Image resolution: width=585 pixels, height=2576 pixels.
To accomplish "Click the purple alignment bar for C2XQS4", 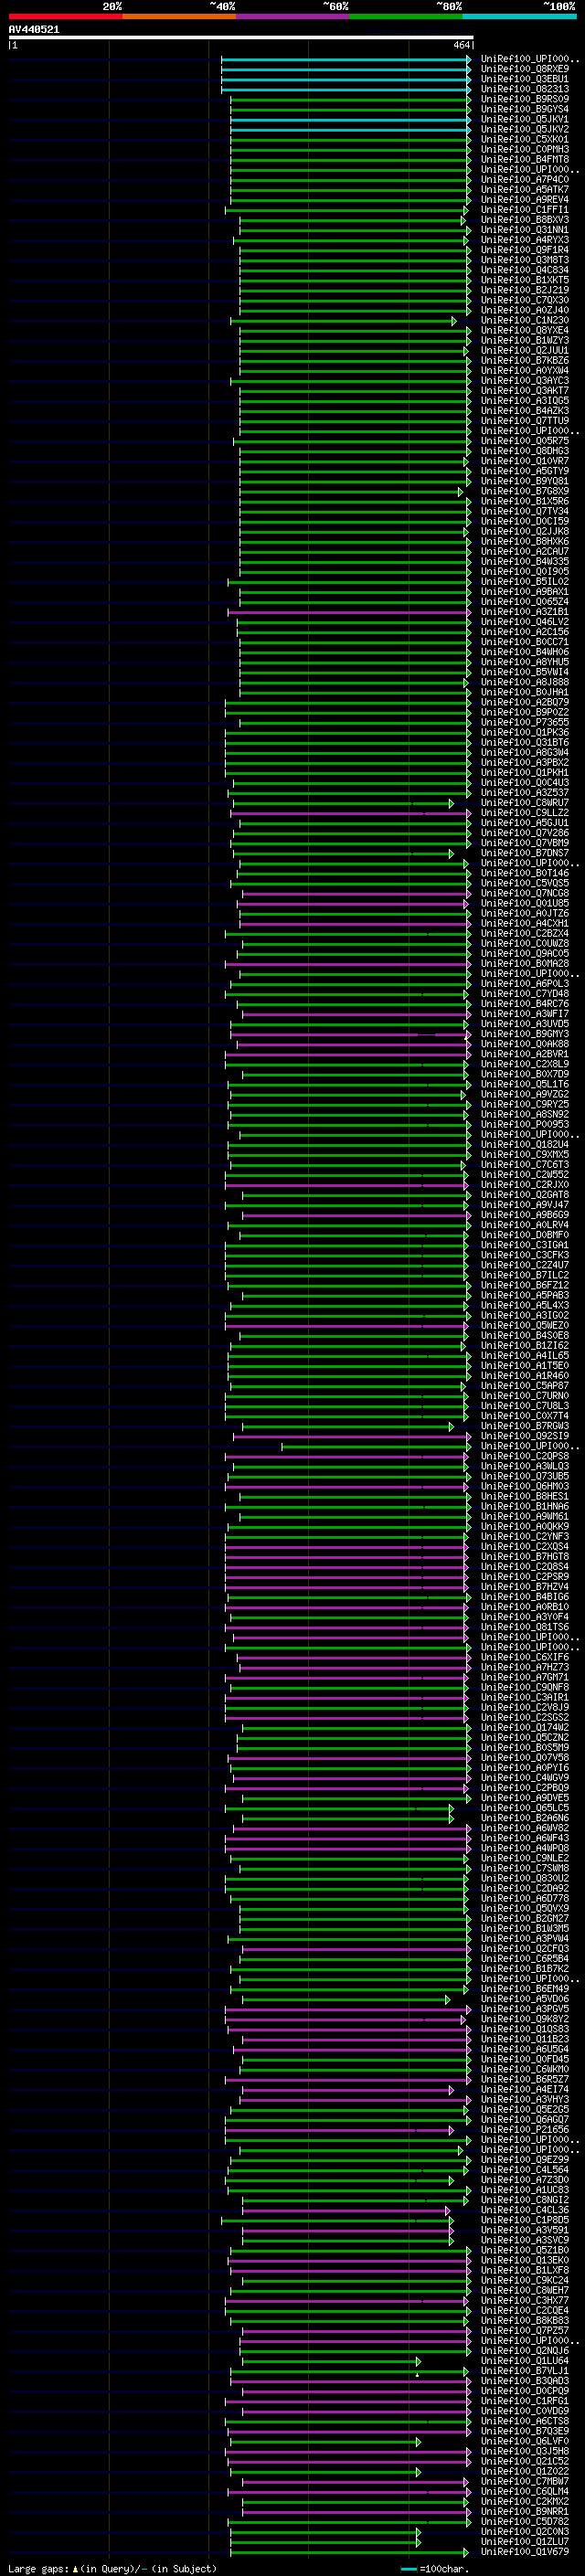I will 346,1547.
